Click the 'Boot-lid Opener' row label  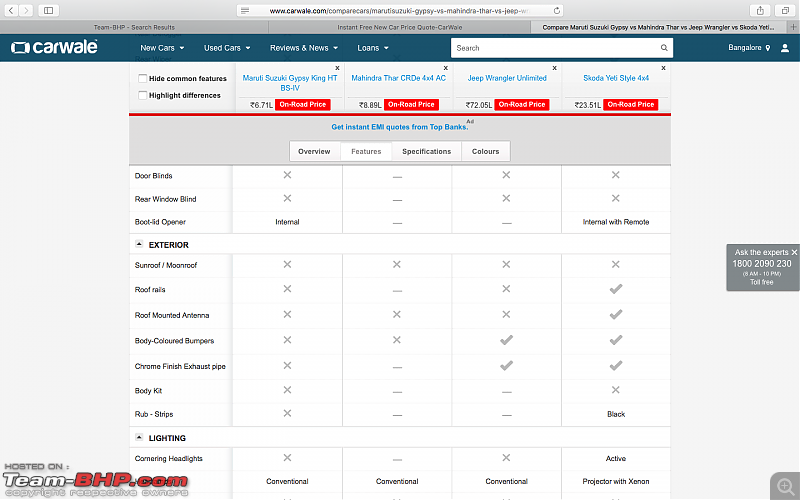pos(160,222)
